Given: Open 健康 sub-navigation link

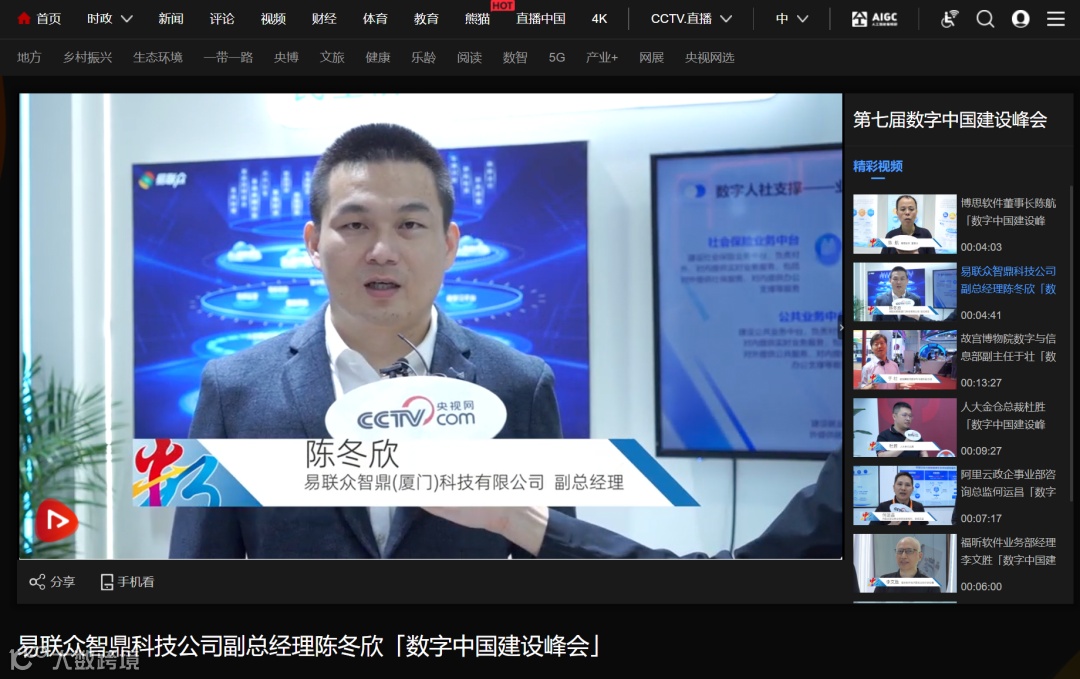Looking at the screenshot, I should [x=377, y=57].
